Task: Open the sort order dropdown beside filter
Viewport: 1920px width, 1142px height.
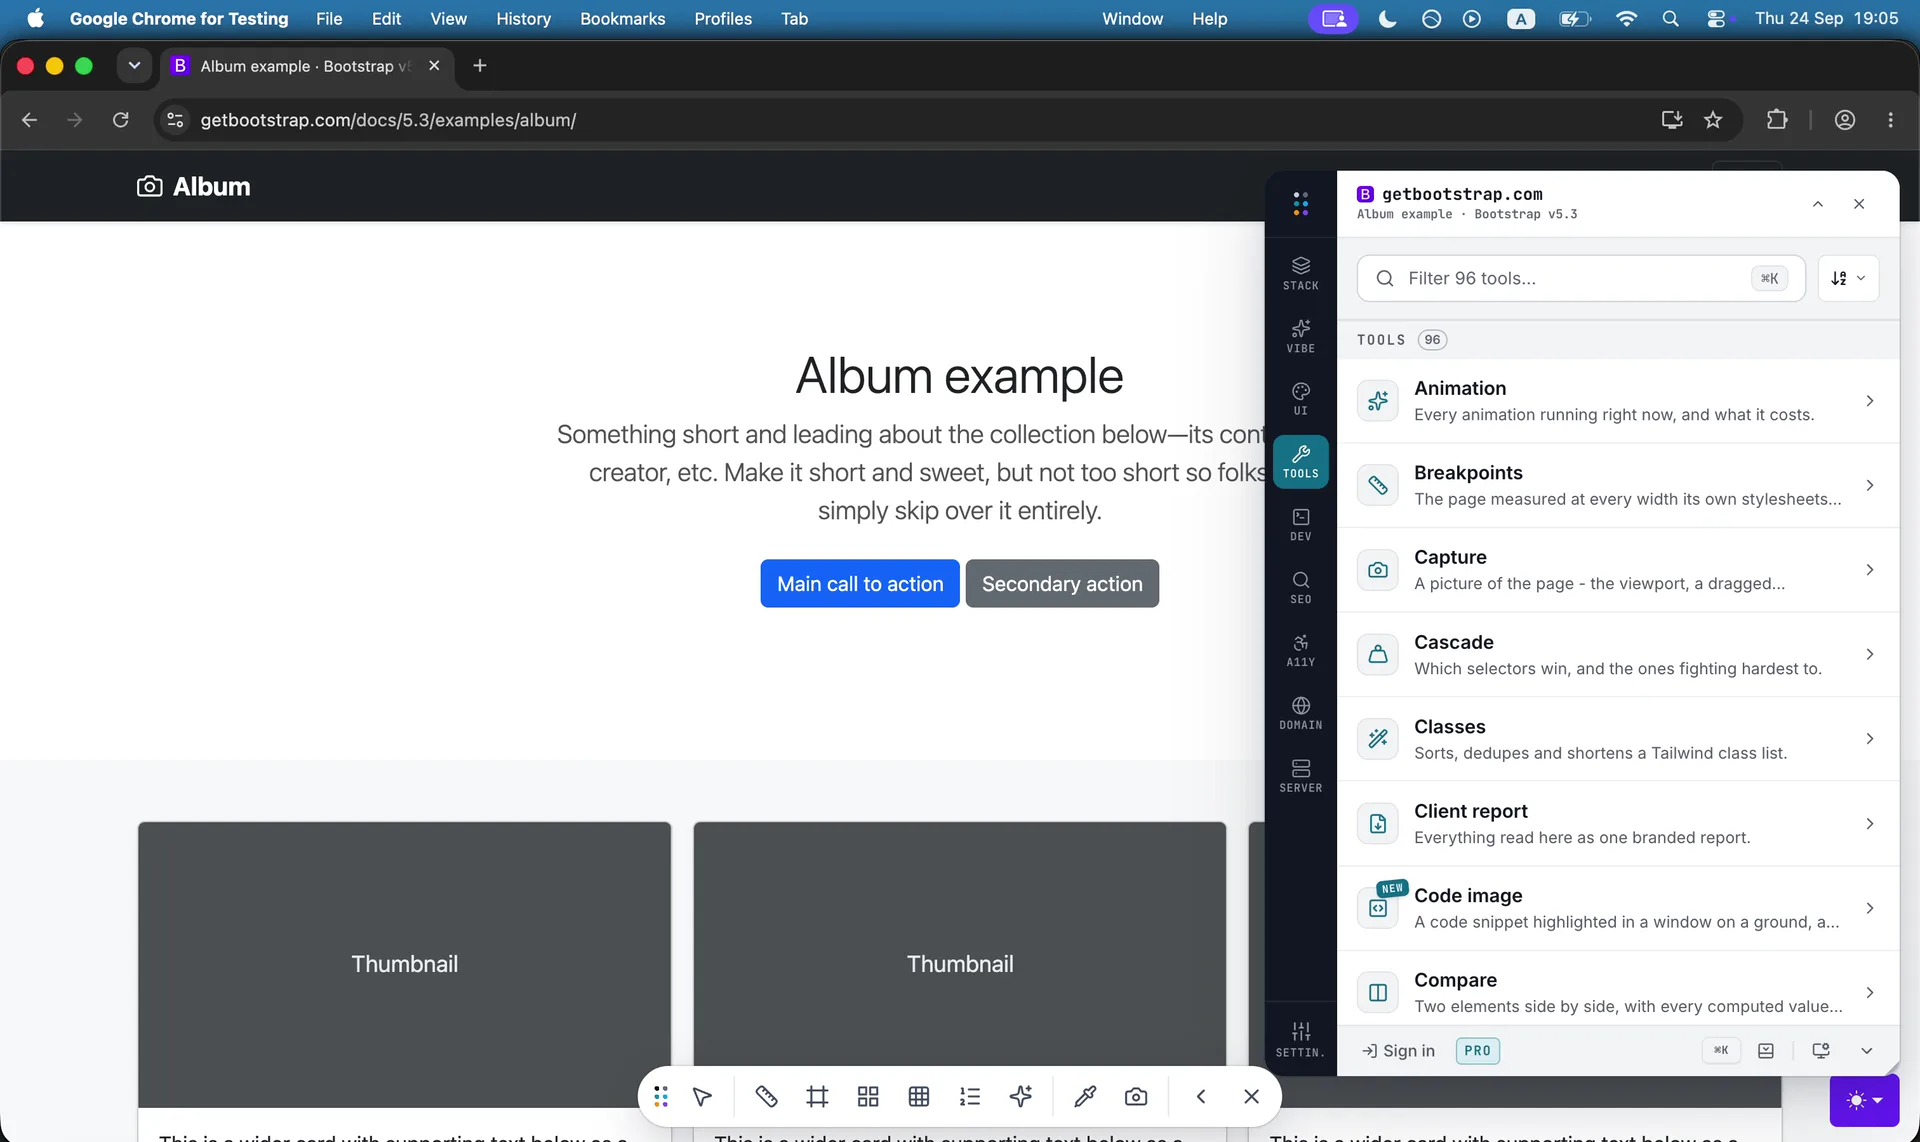Action: click(1848, 278)
